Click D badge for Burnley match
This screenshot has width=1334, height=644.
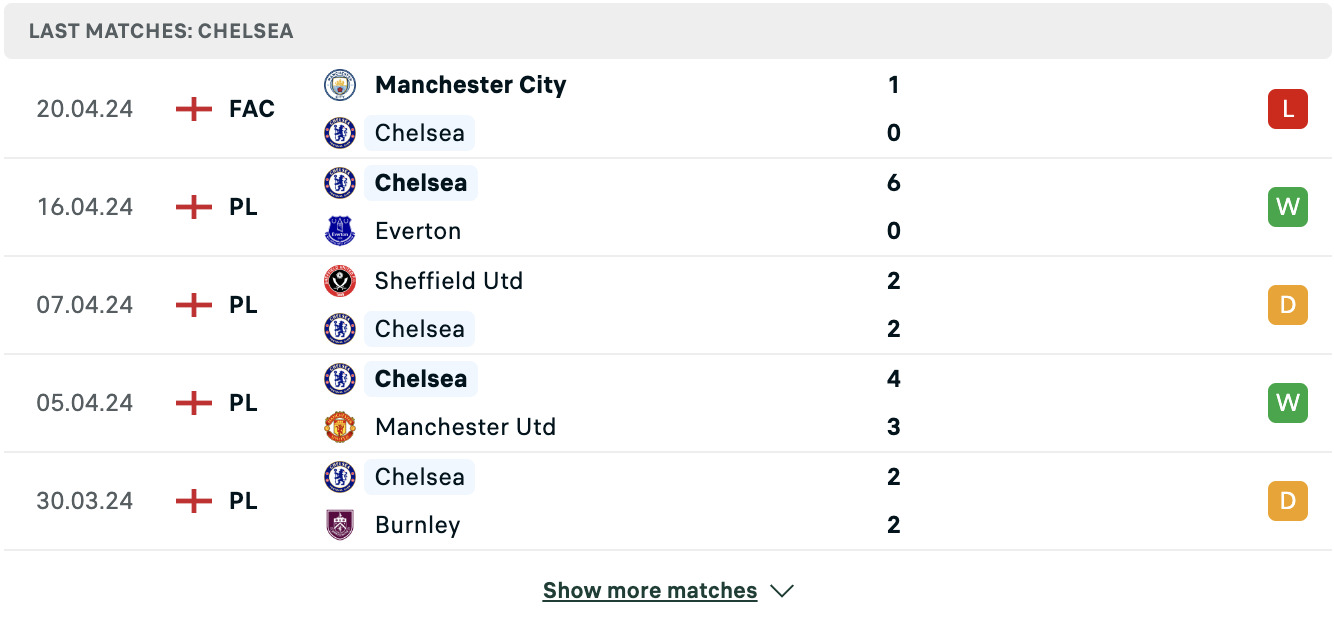[x=1288, y=501]
